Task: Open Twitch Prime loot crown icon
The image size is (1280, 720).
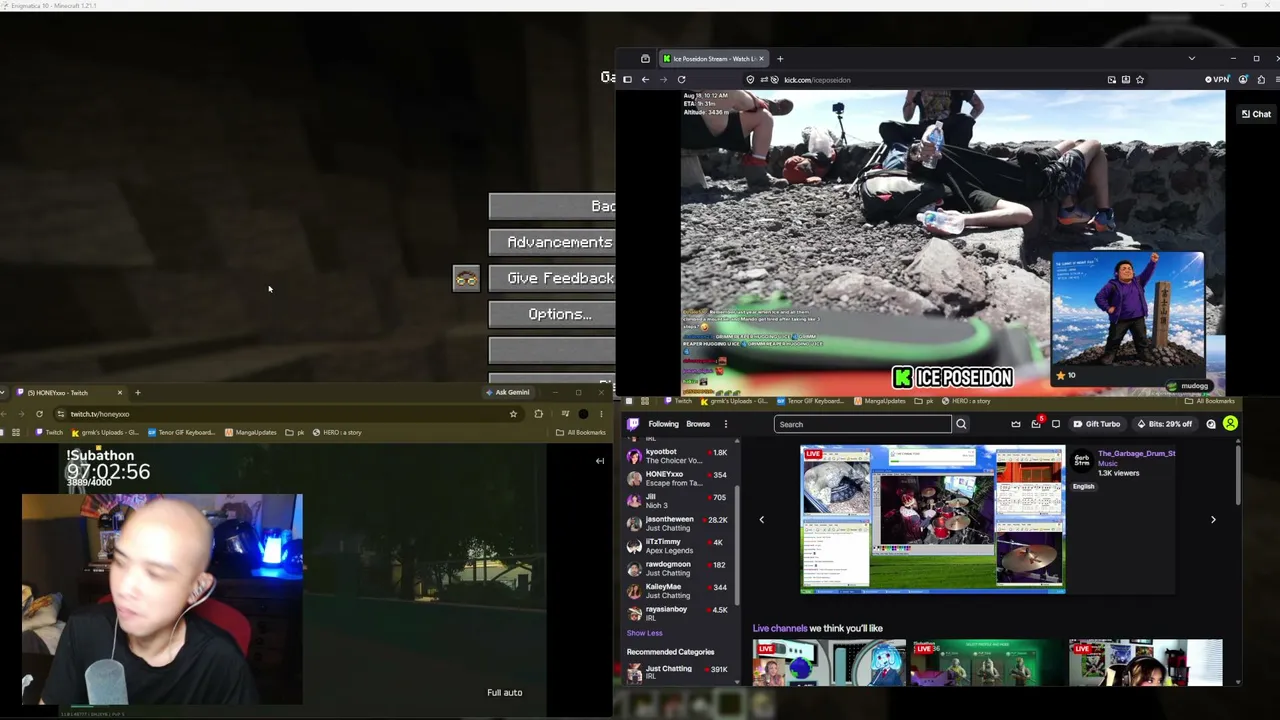Action: click(1016, 424)
